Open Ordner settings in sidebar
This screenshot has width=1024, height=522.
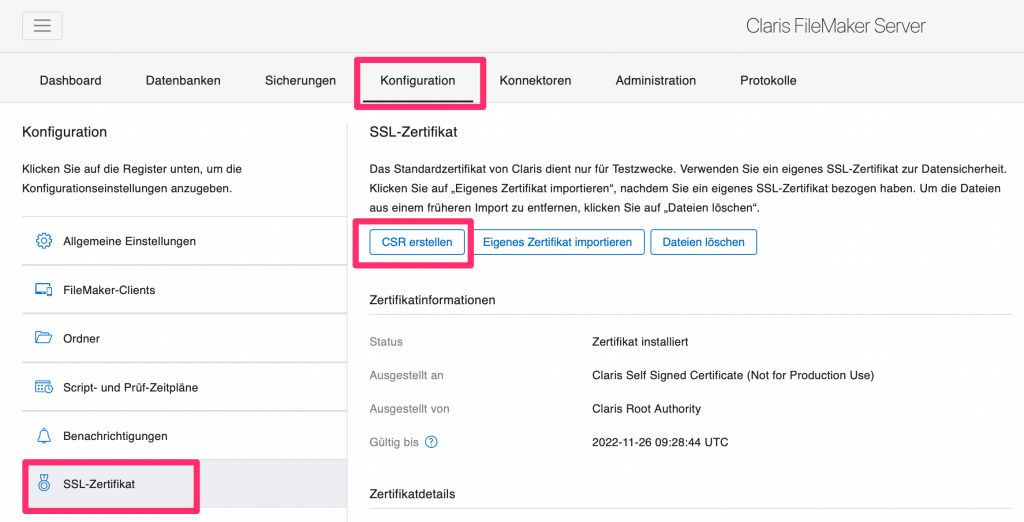(x=184, y=338)
